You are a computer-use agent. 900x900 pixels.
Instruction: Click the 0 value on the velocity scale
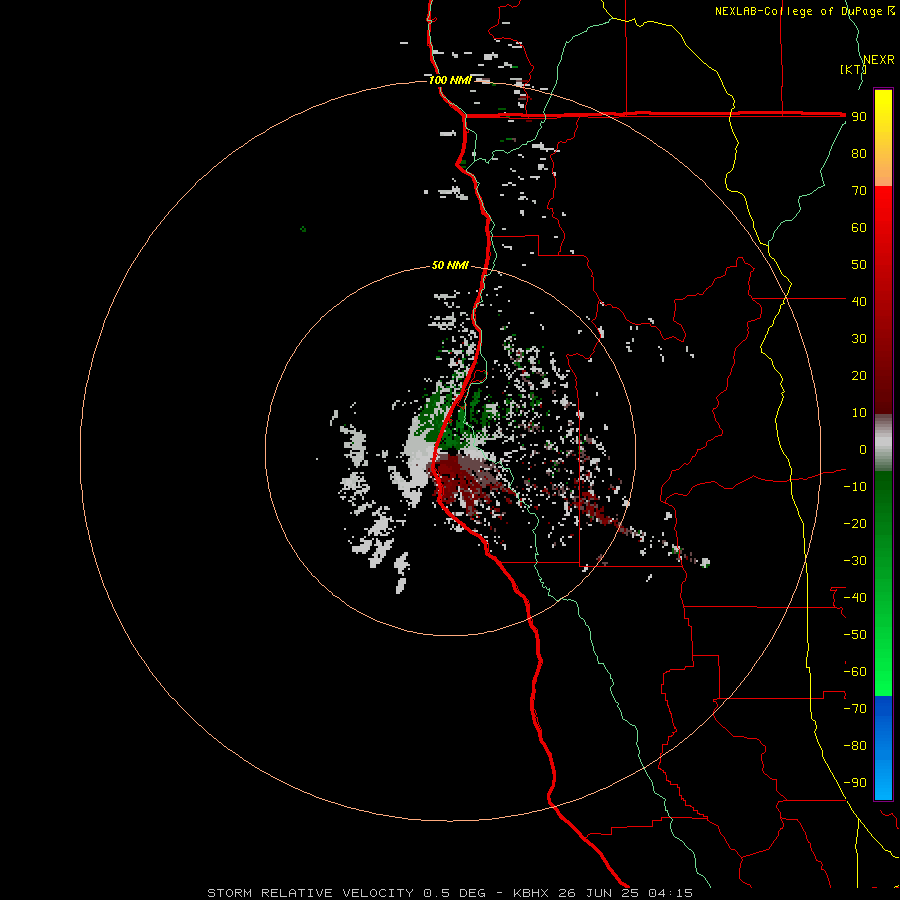[863, 449]
